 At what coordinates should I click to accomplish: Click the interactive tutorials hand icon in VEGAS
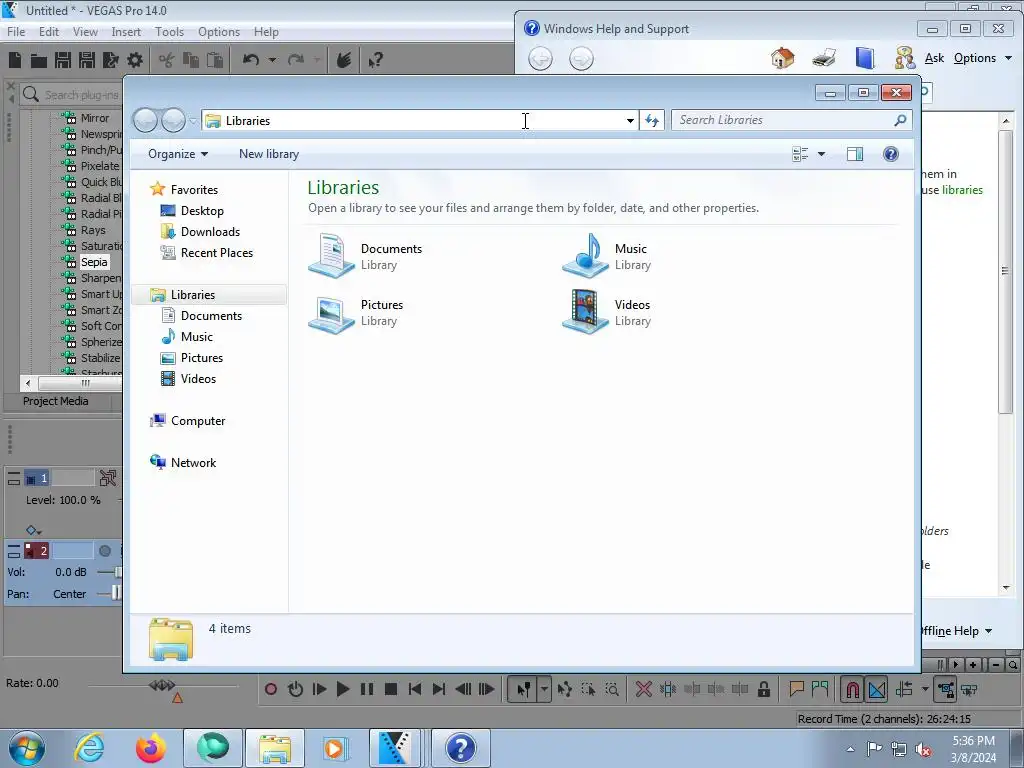pos(344,60)
